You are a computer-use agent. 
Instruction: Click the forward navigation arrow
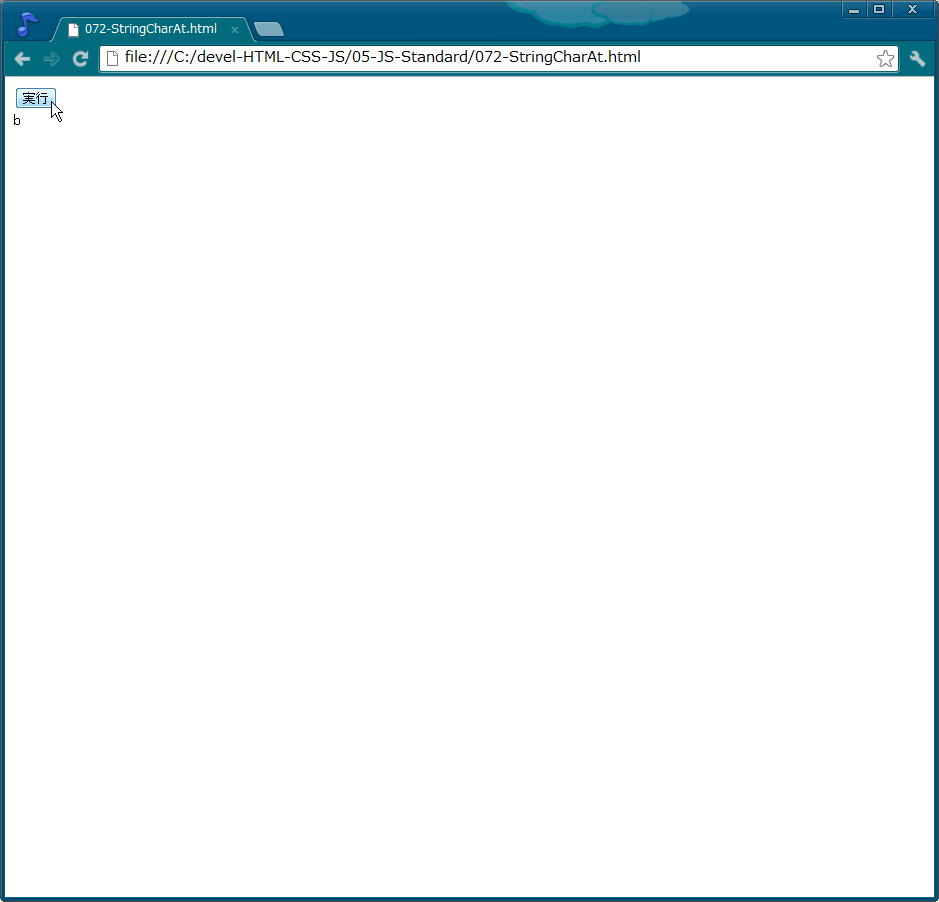(52, 59)
